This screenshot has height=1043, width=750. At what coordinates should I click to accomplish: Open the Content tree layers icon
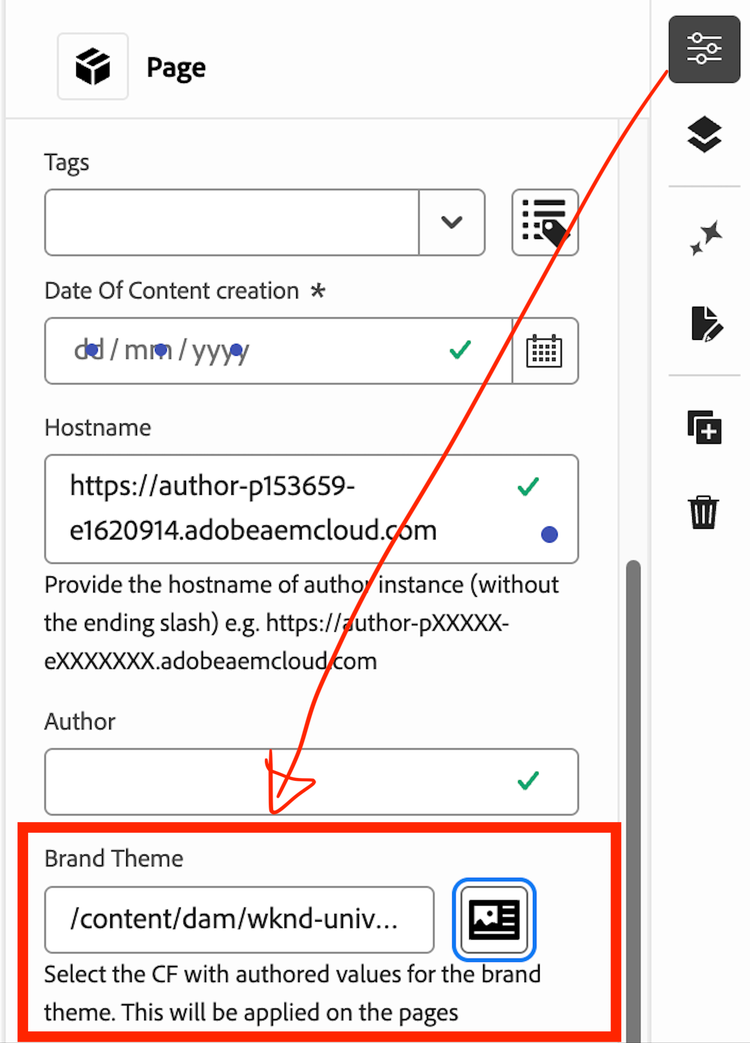tap(704, 134)
